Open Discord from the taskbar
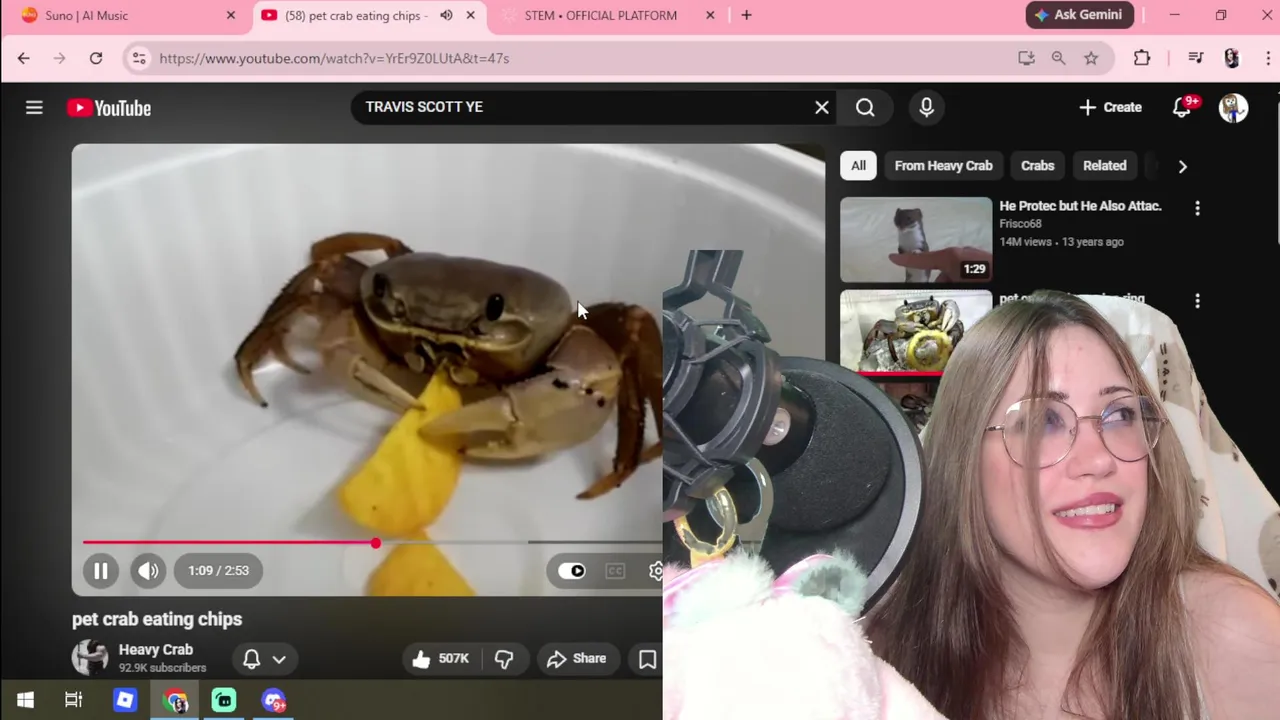1280x720 pixels. point(274,701)
